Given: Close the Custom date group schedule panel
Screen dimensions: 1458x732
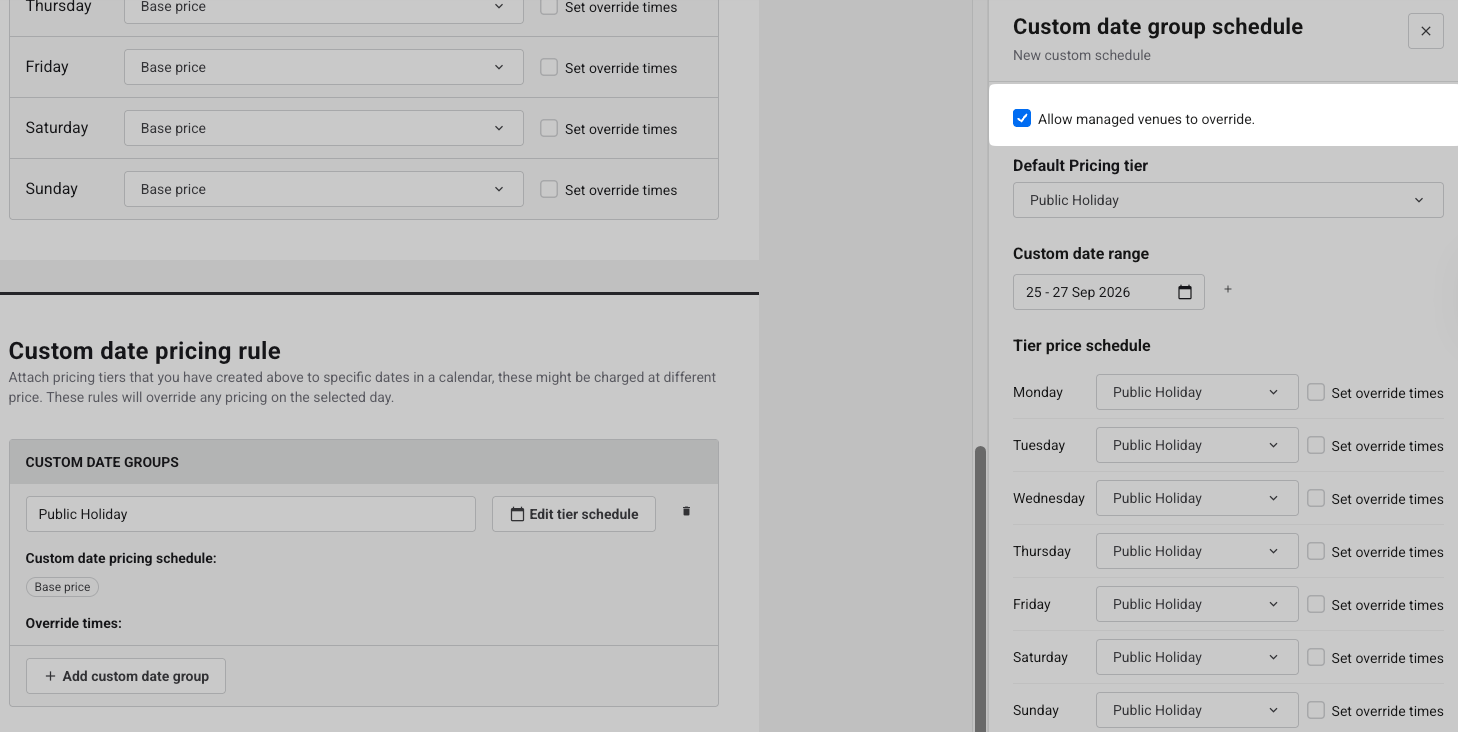Looking at the screenshot, I should (1425, 31).
